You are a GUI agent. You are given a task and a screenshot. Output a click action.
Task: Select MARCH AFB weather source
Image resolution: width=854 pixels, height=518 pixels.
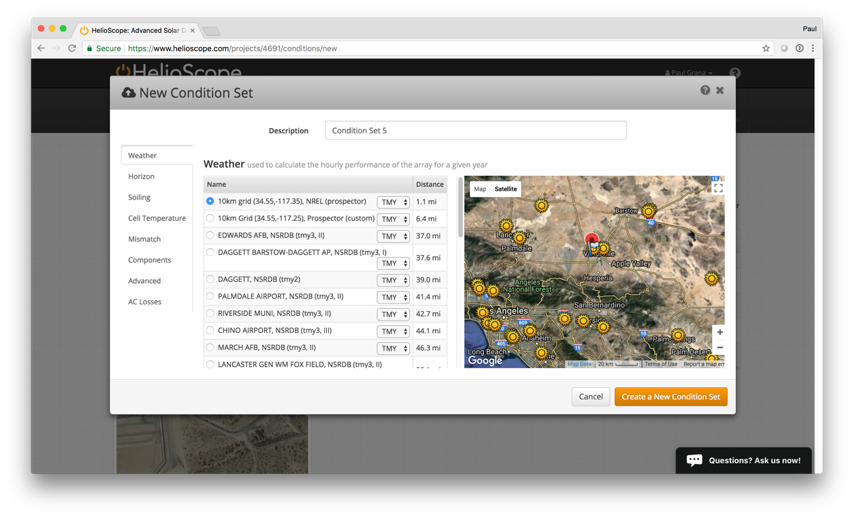coord(210,347)
